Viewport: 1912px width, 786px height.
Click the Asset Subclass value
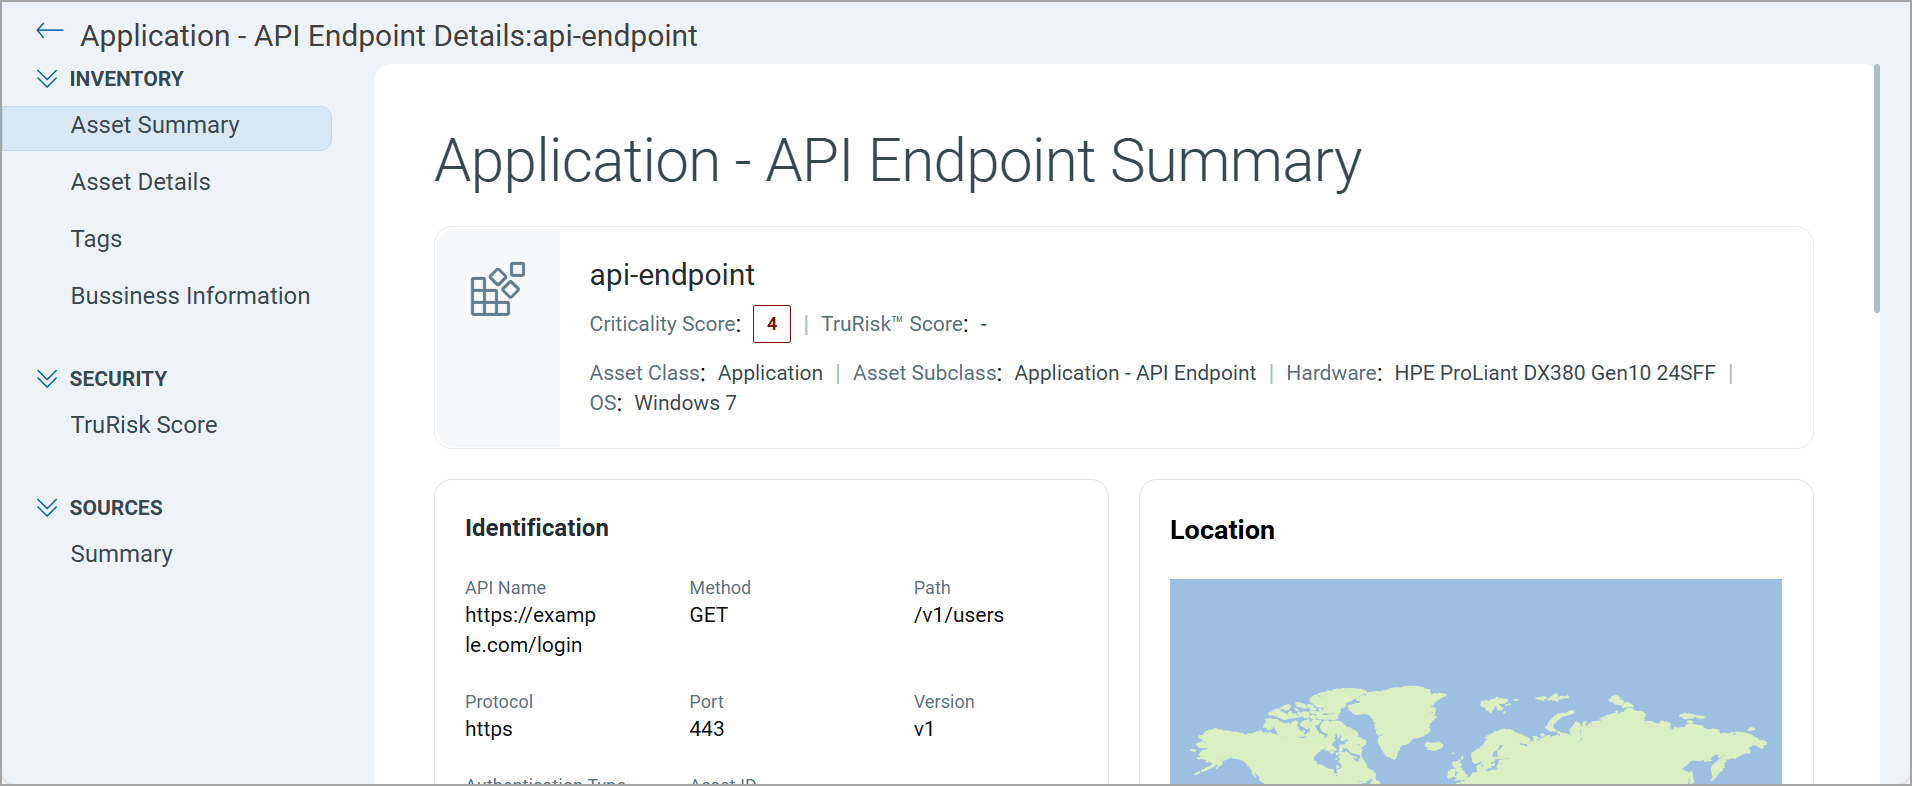click(x=1135, y=373)
